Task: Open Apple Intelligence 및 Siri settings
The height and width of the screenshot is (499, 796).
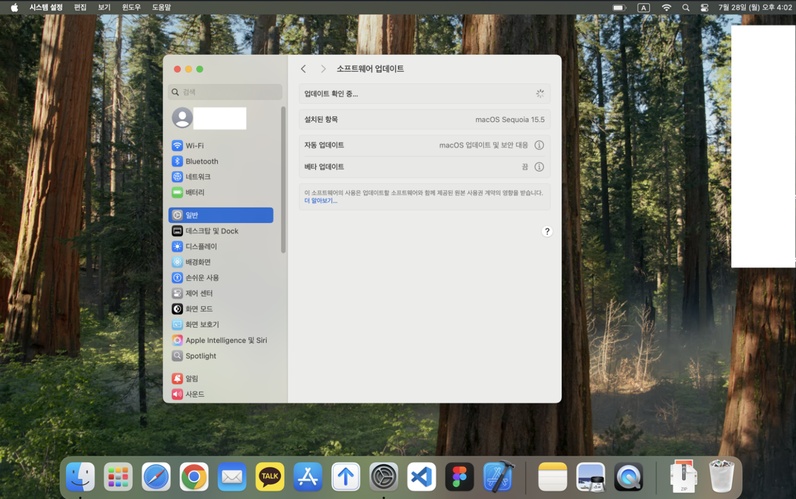Action: pos(225,340)
